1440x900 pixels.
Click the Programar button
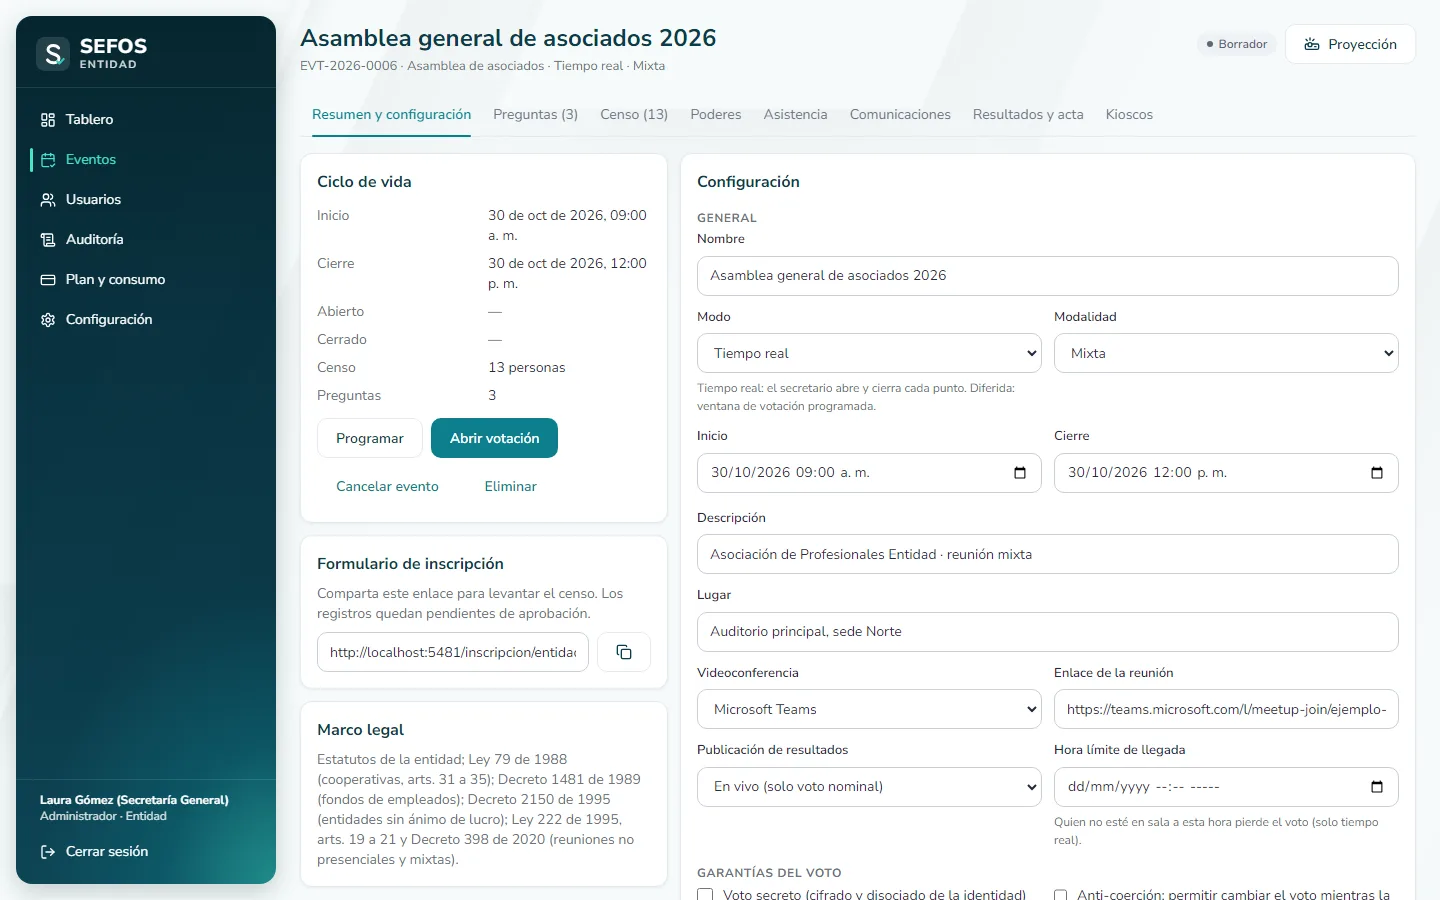370,438
